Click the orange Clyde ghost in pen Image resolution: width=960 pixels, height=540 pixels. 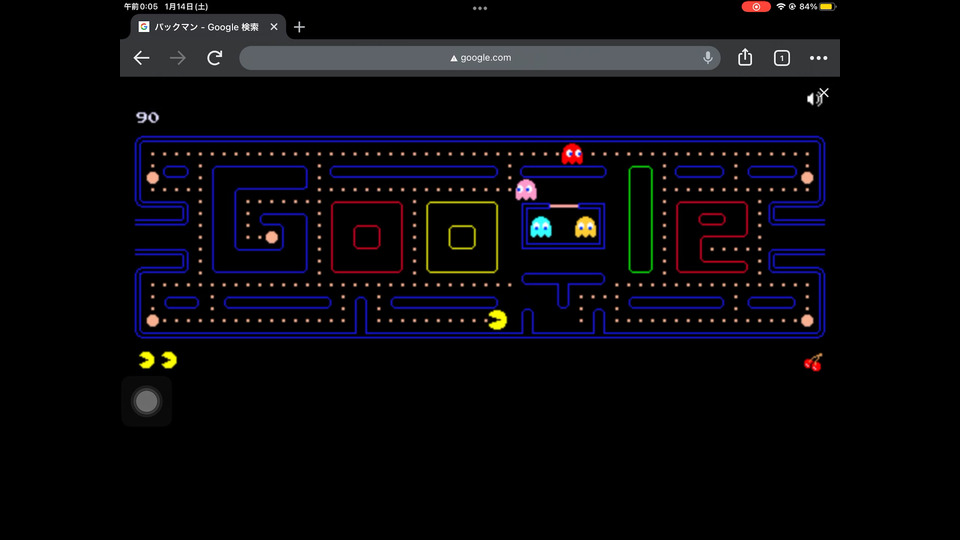tap(585, 227)
